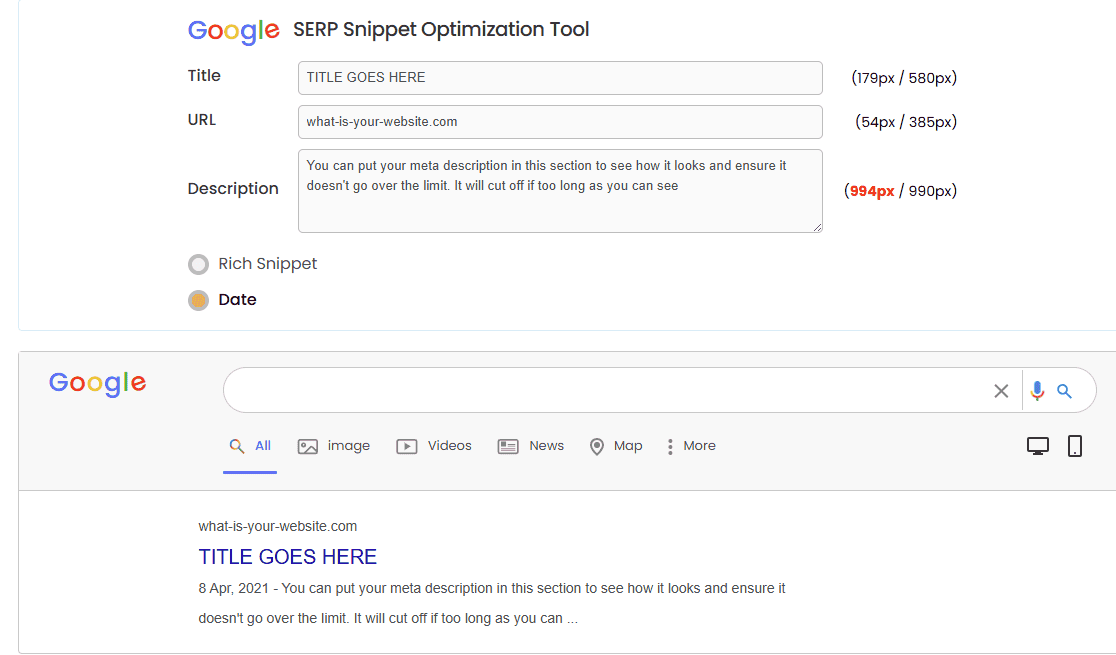Switch to desktop preview monitor icon
This screenshot has height=655, width=1116.
tap(1038, 446)
